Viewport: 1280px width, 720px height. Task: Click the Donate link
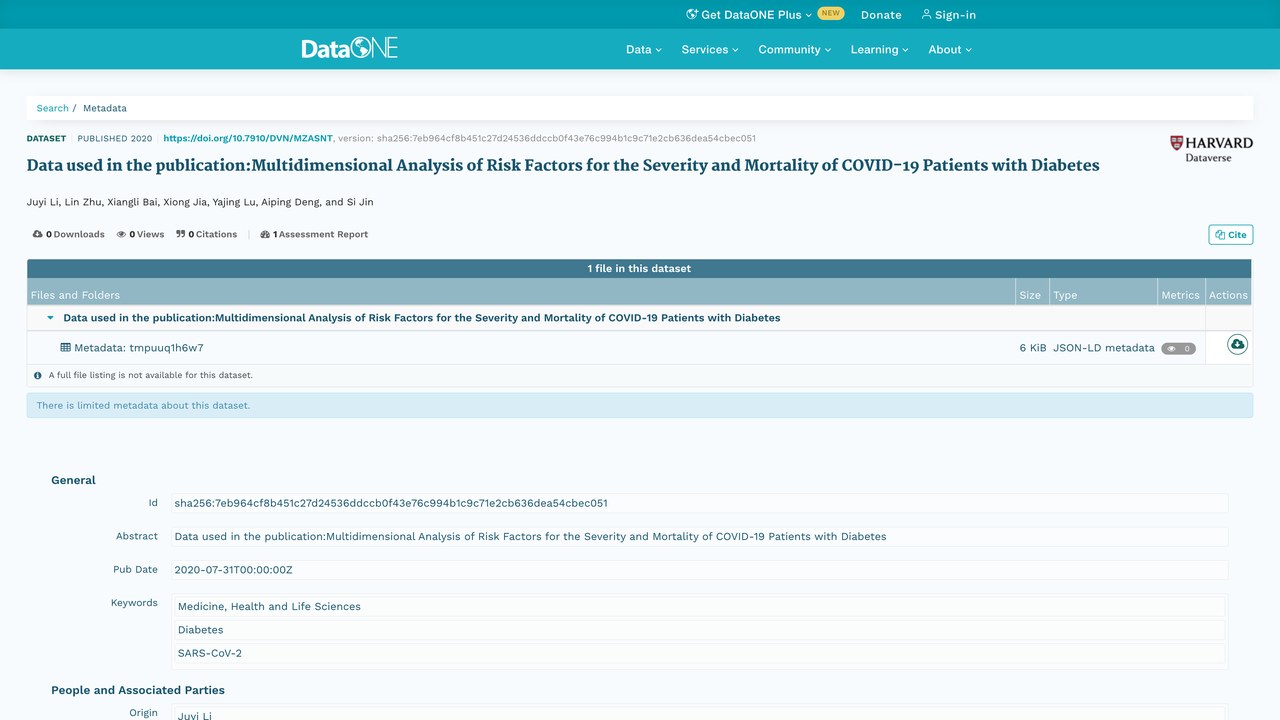click(x=881, y=15)
